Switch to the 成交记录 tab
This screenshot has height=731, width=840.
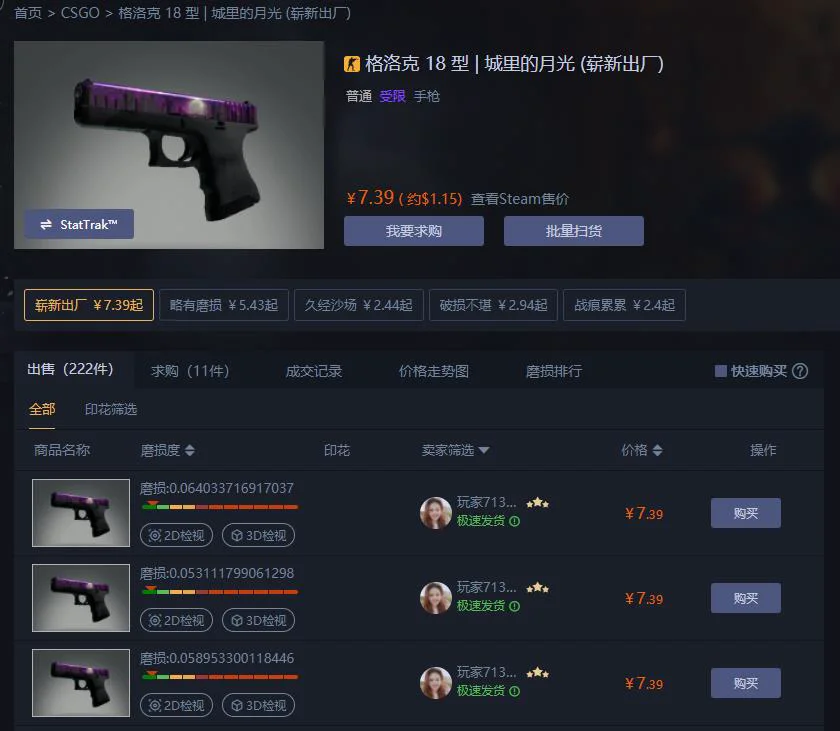tap(314, 371)
